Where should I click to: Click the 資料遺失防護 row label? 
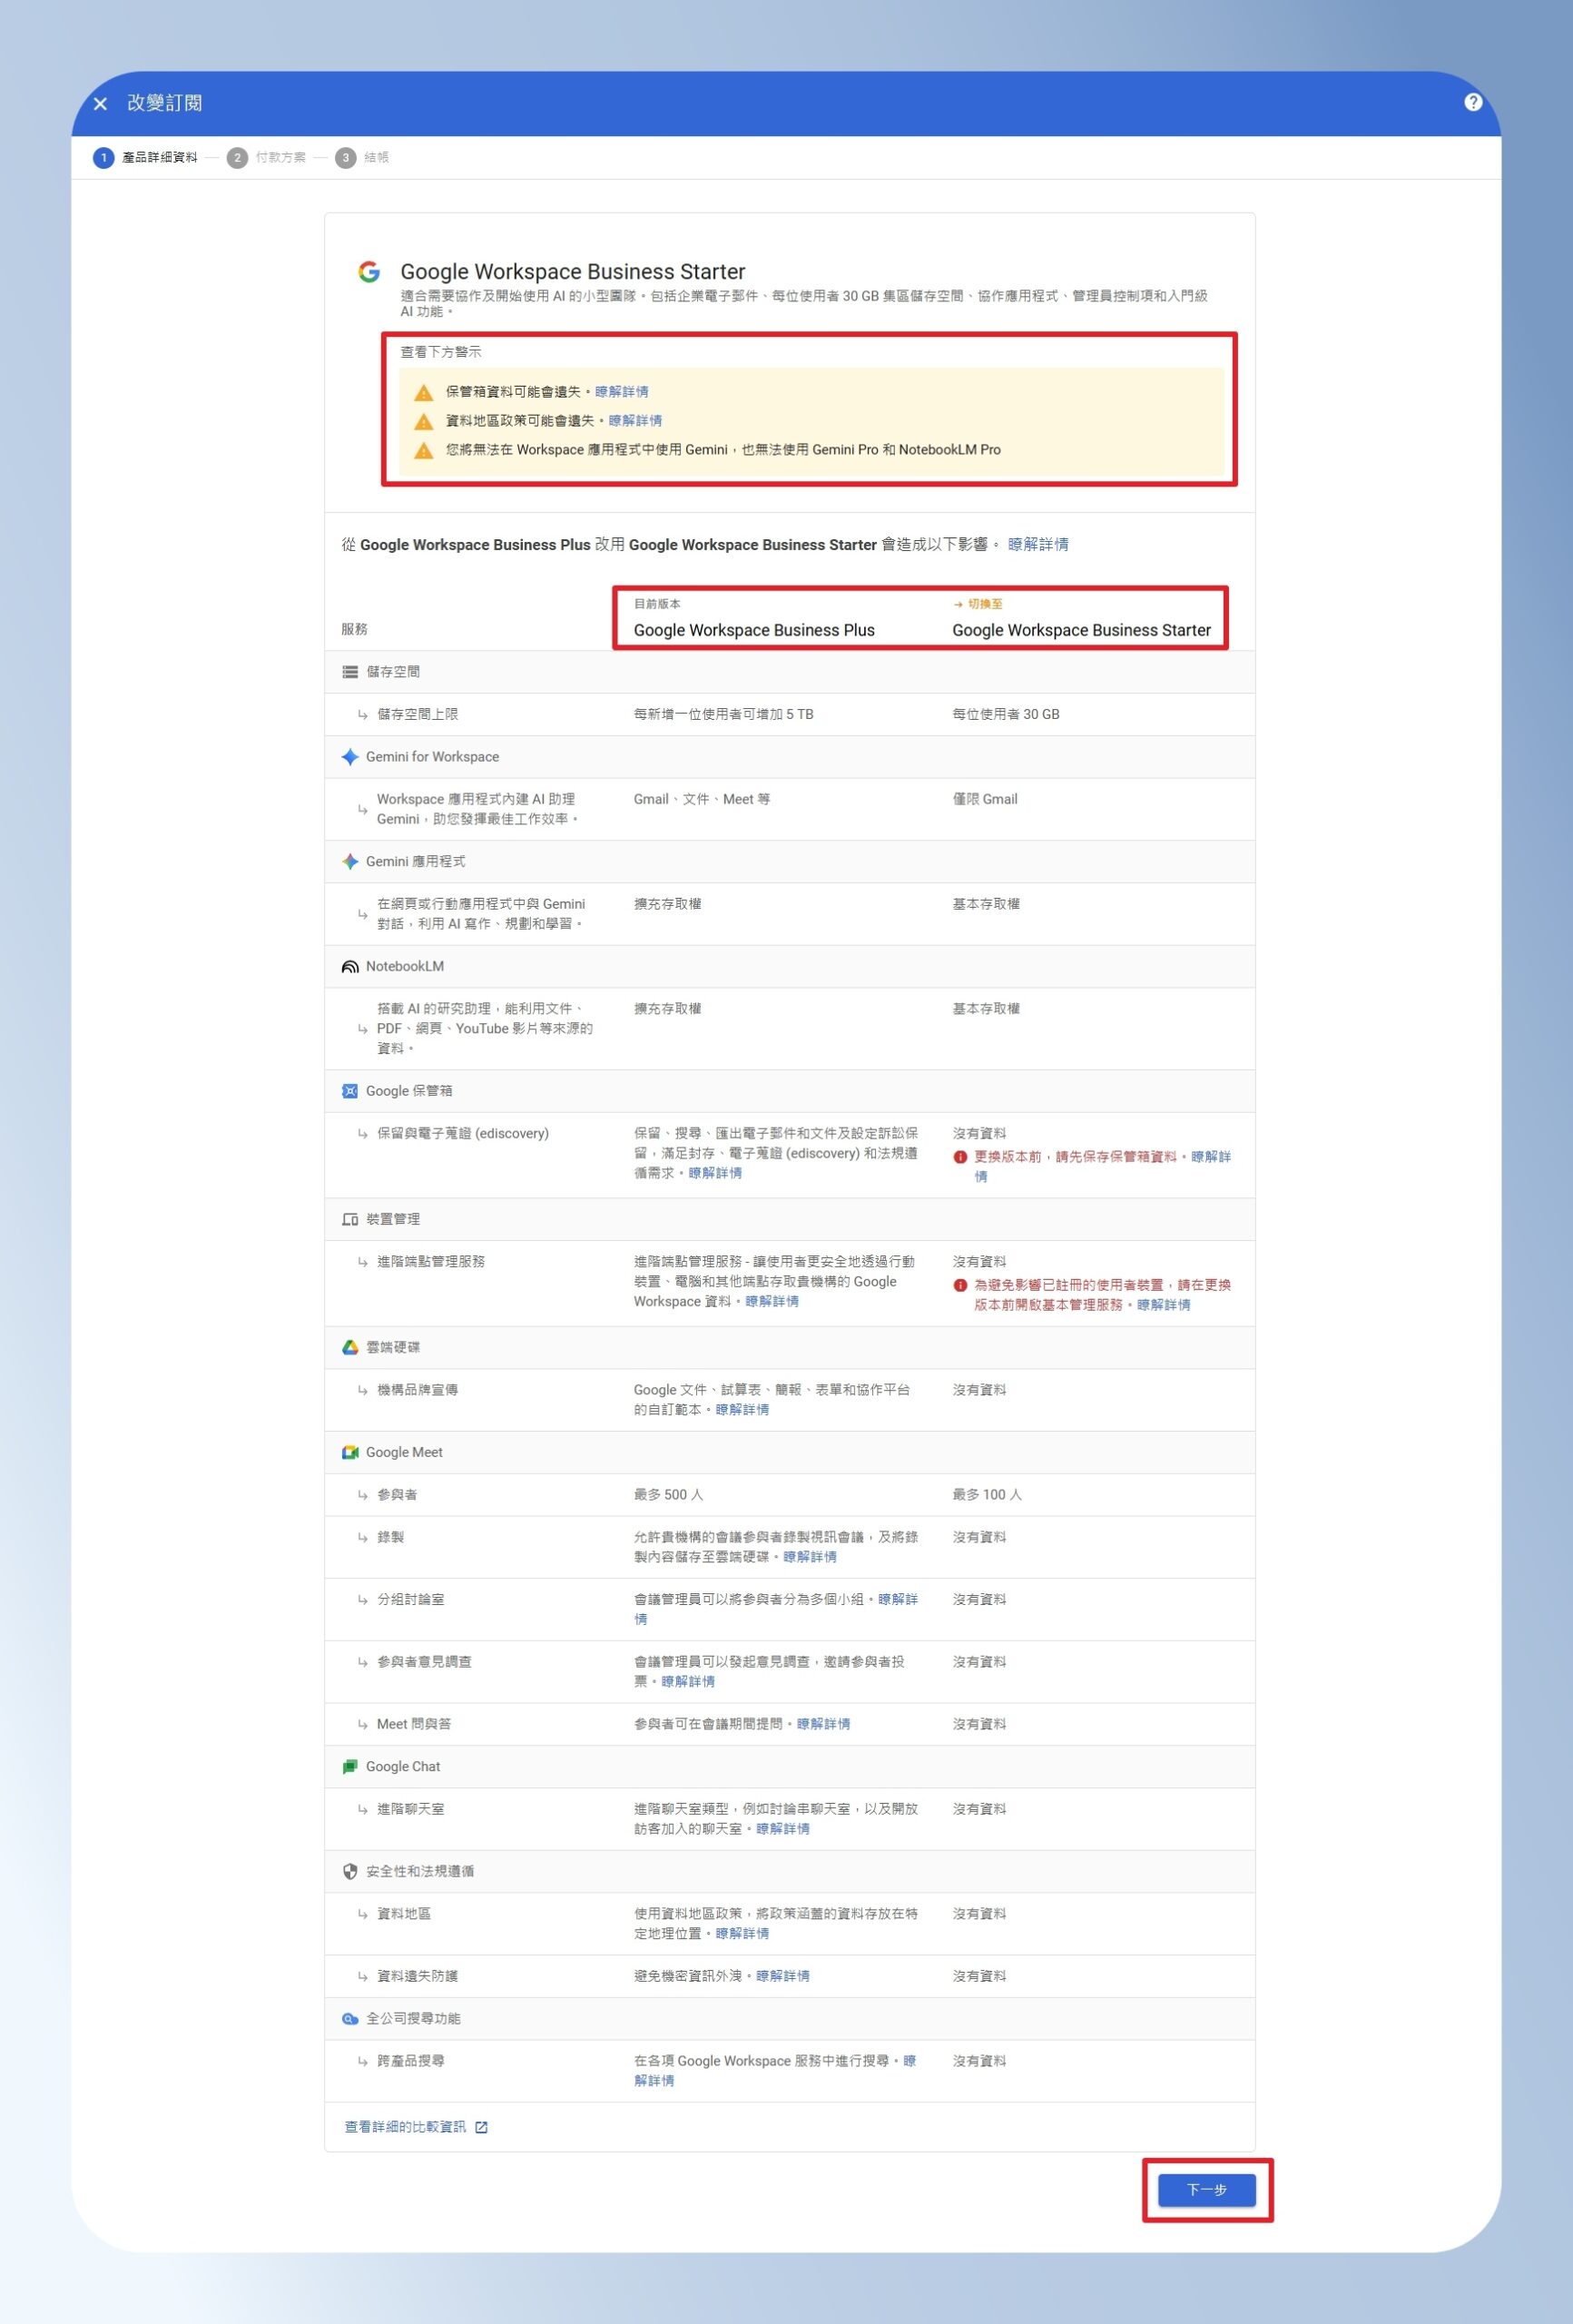point(417,1976)
